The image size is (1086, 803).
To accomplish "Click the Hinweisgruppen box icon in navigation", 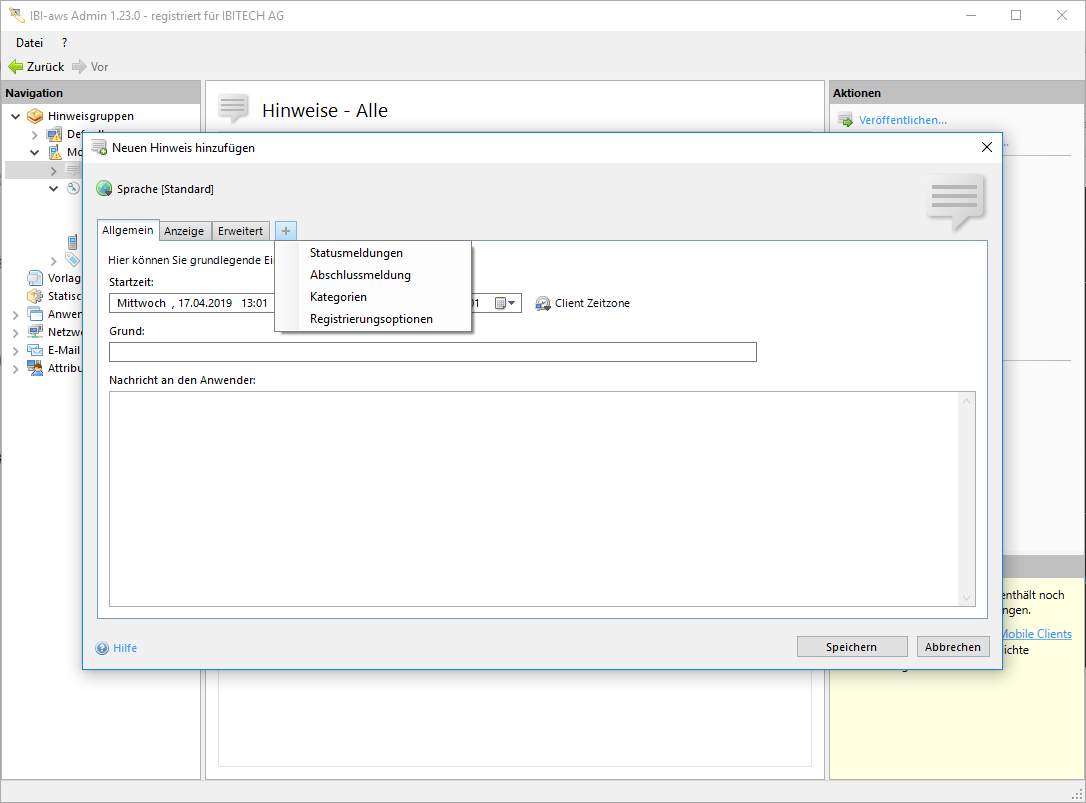I will click(x=36, y=116).
